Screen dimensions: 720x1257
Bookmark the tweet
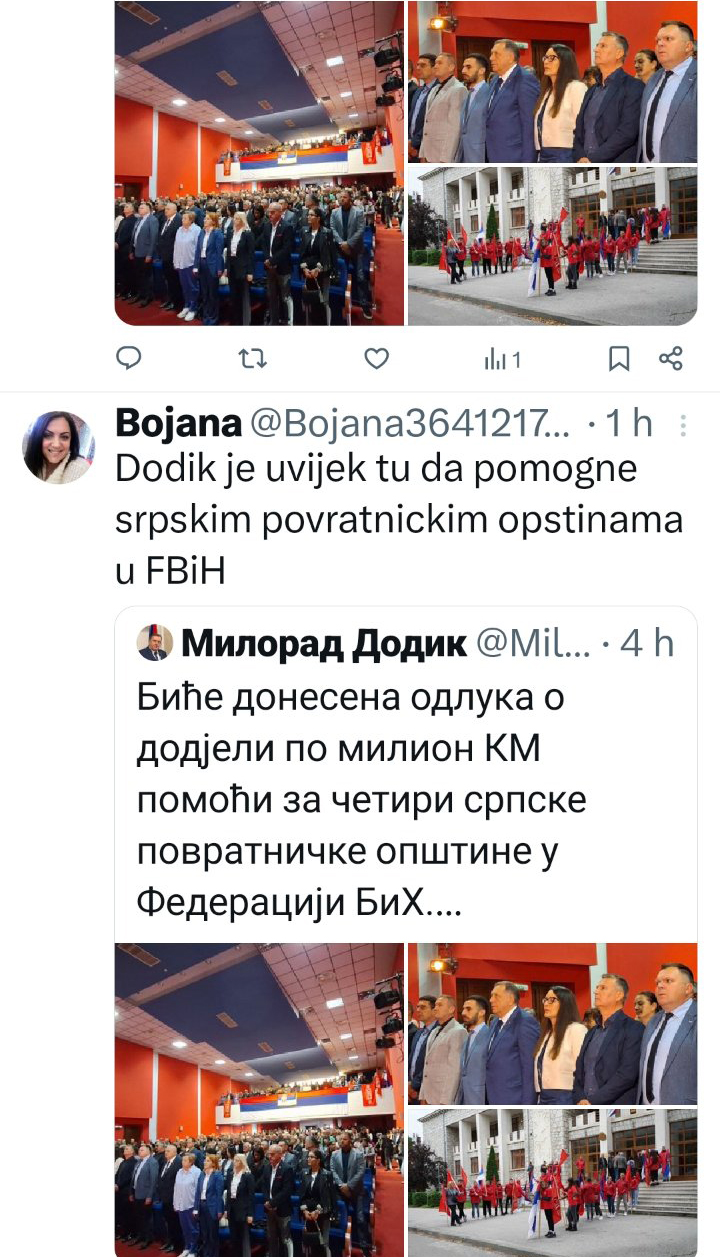point(620,358)
